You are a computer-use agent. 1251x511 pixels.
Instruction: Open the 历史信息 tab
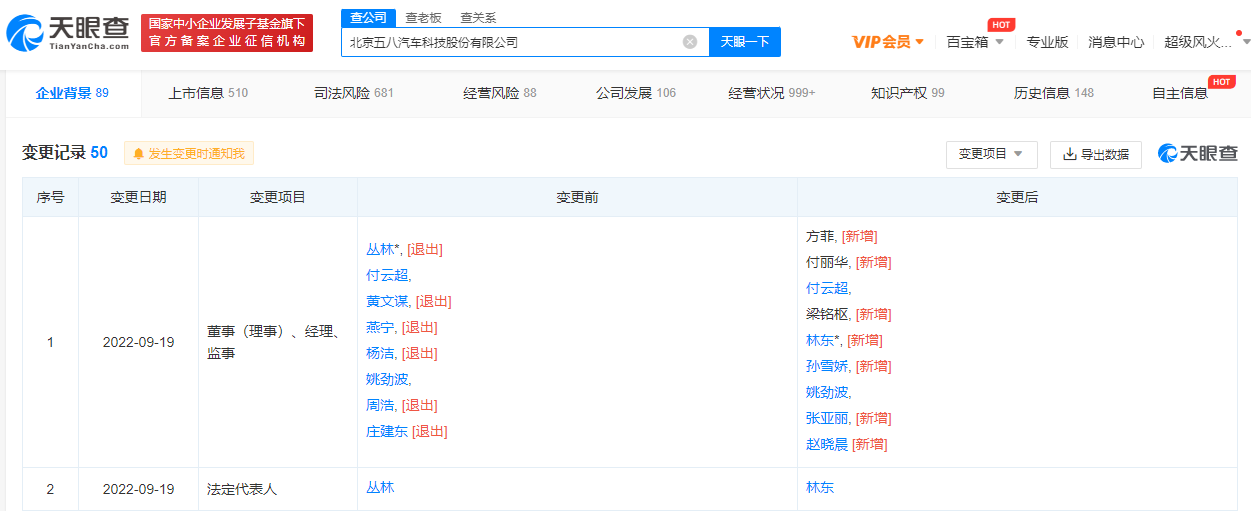1054,93
